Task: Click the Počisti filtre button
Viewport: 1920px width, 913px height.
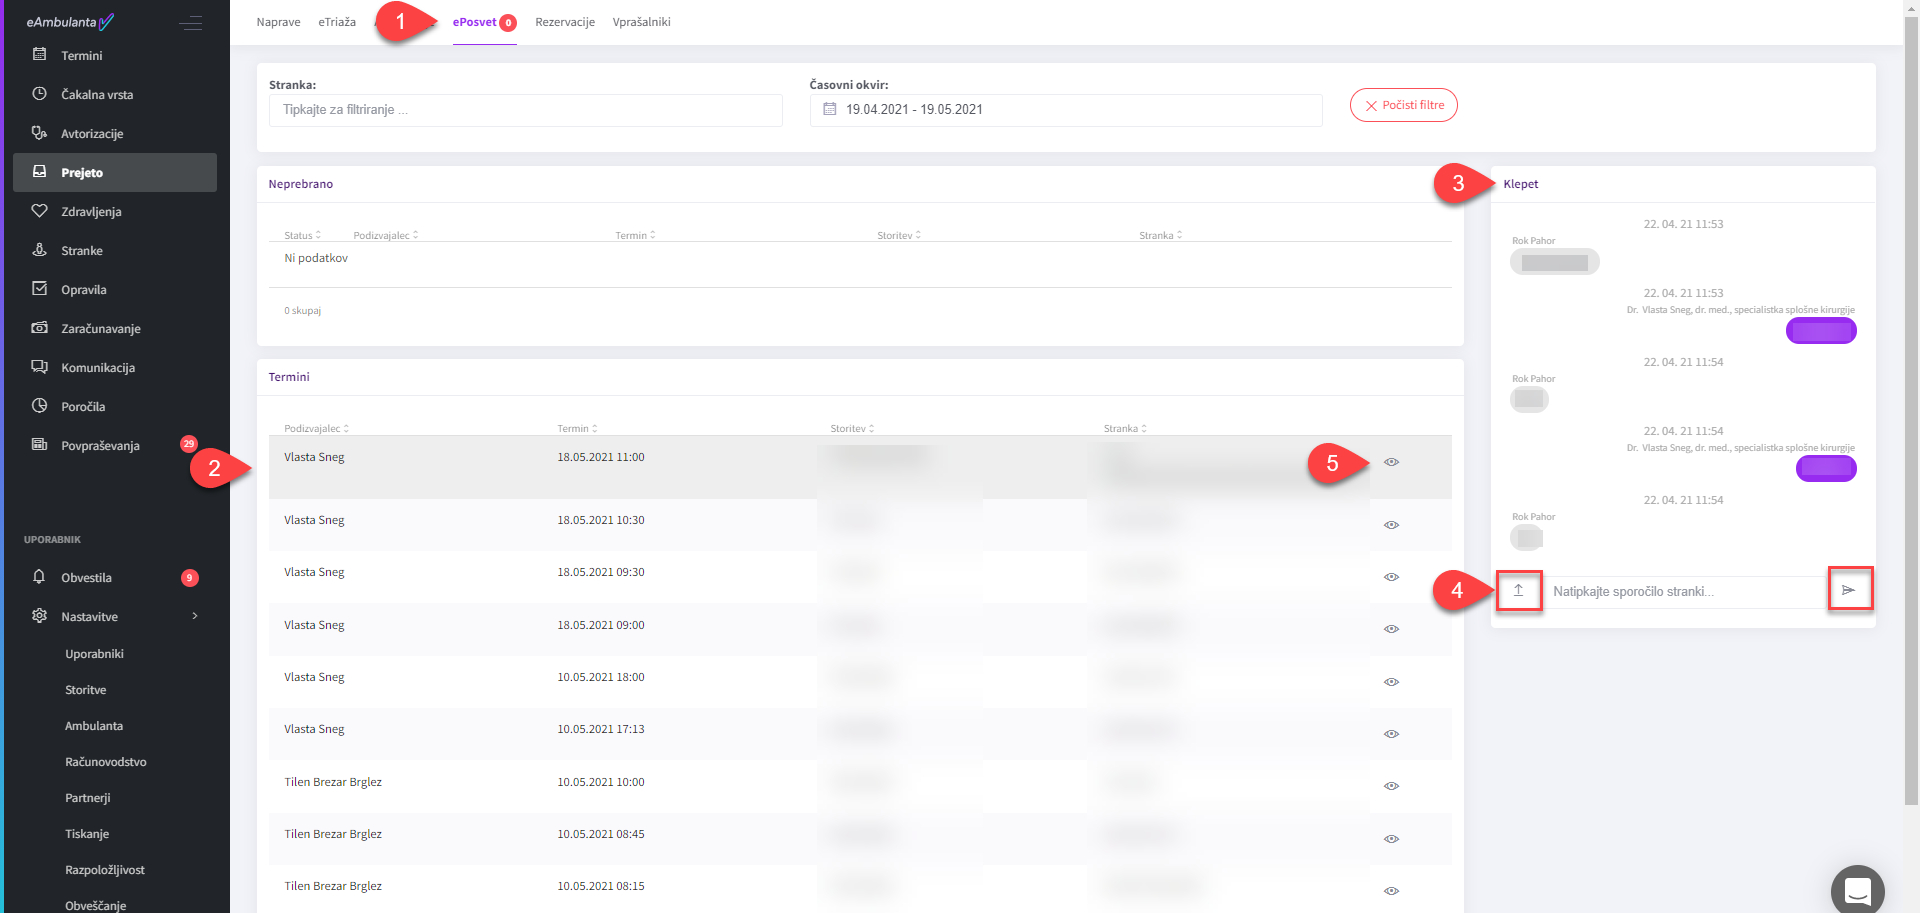Action: click(1403, 105)
